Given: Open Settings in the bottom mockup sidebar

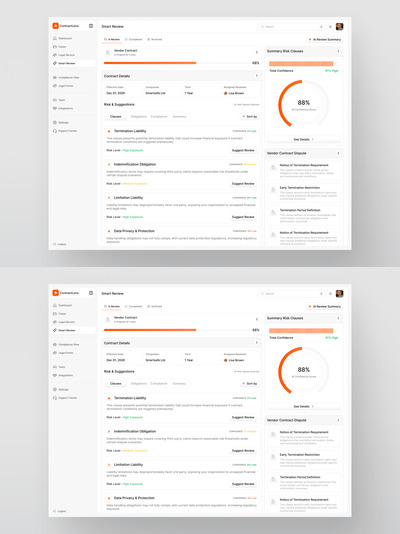Looking at the screenshot, I should coord(61,390).
